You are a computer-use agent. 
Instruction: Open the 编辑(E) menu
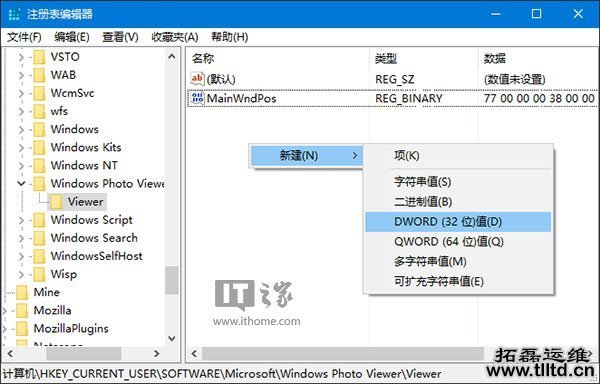72,37
